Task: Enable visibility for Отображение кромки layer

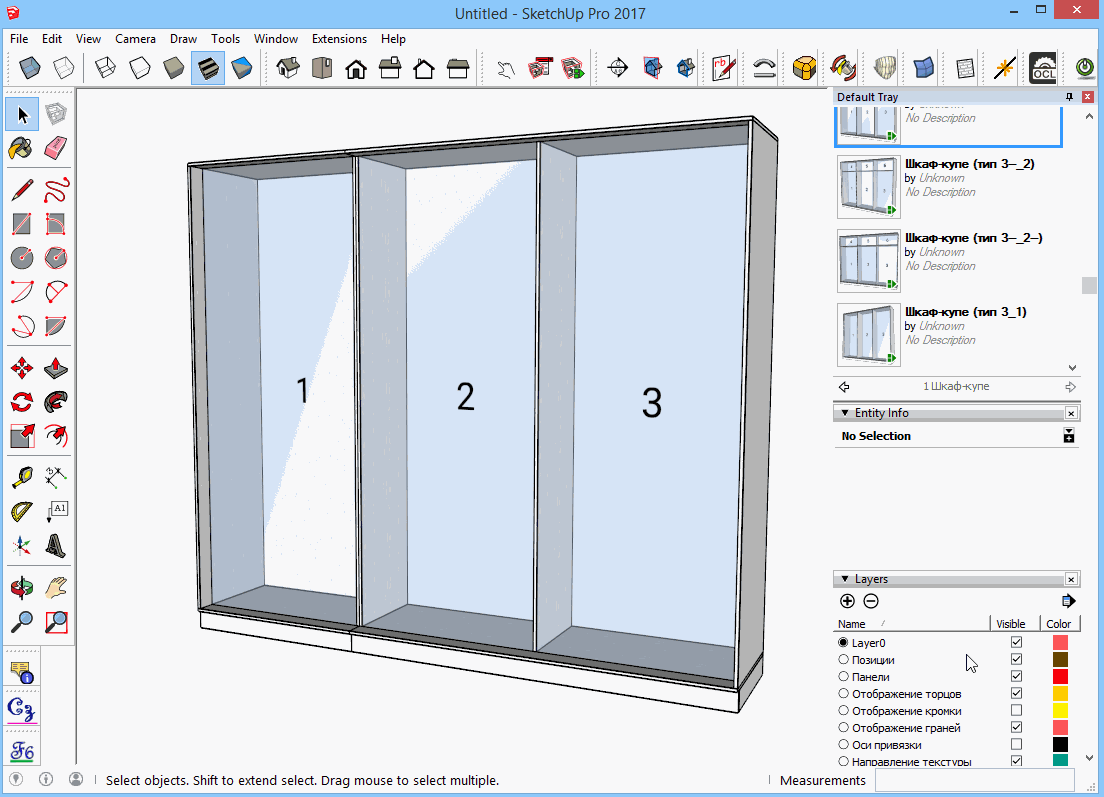Action: click(1017, 711)
